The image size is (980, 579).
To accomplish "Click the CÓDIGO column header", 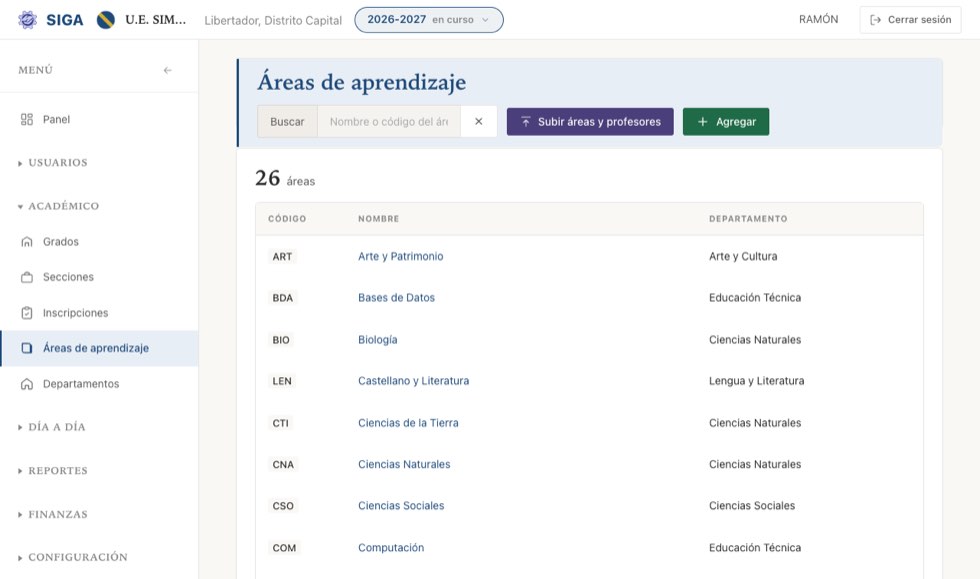I will tap(287, 219).
